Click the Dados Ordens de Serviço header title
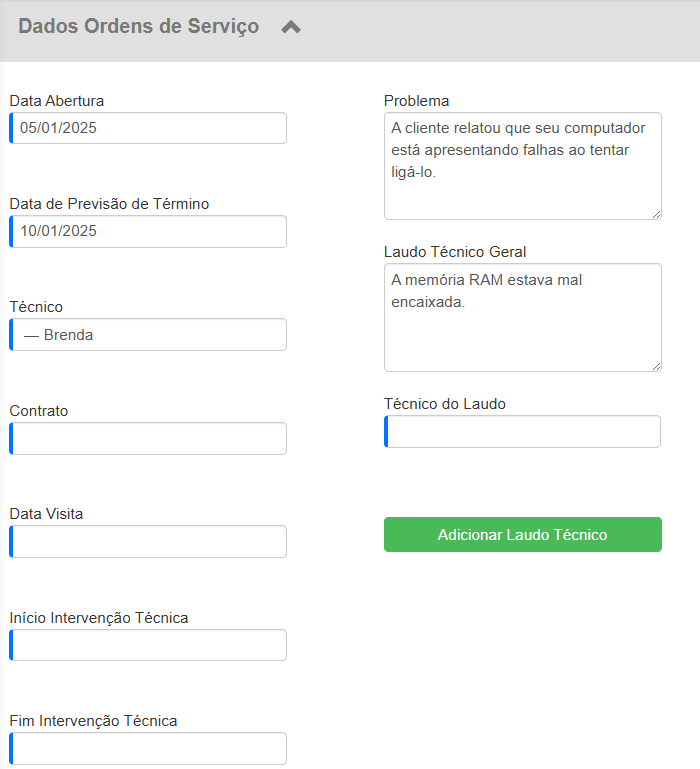Screen dimensions: 700x769 coord(138,27)
